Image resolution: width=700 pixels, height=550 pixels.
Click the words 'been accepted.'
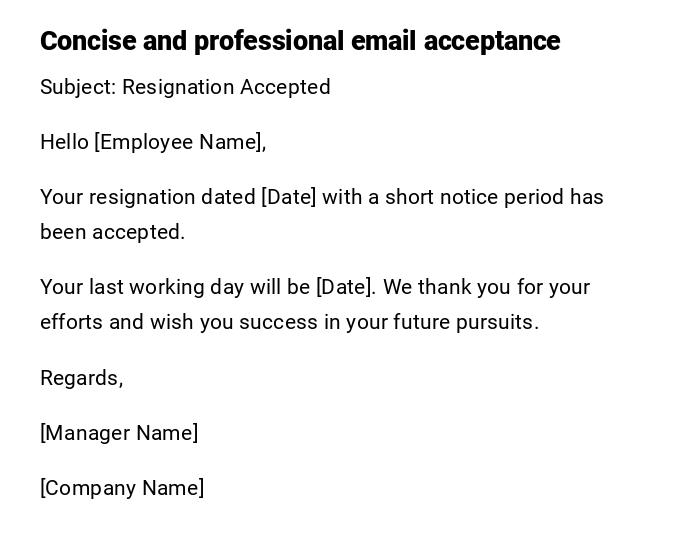tap(112, 232)
